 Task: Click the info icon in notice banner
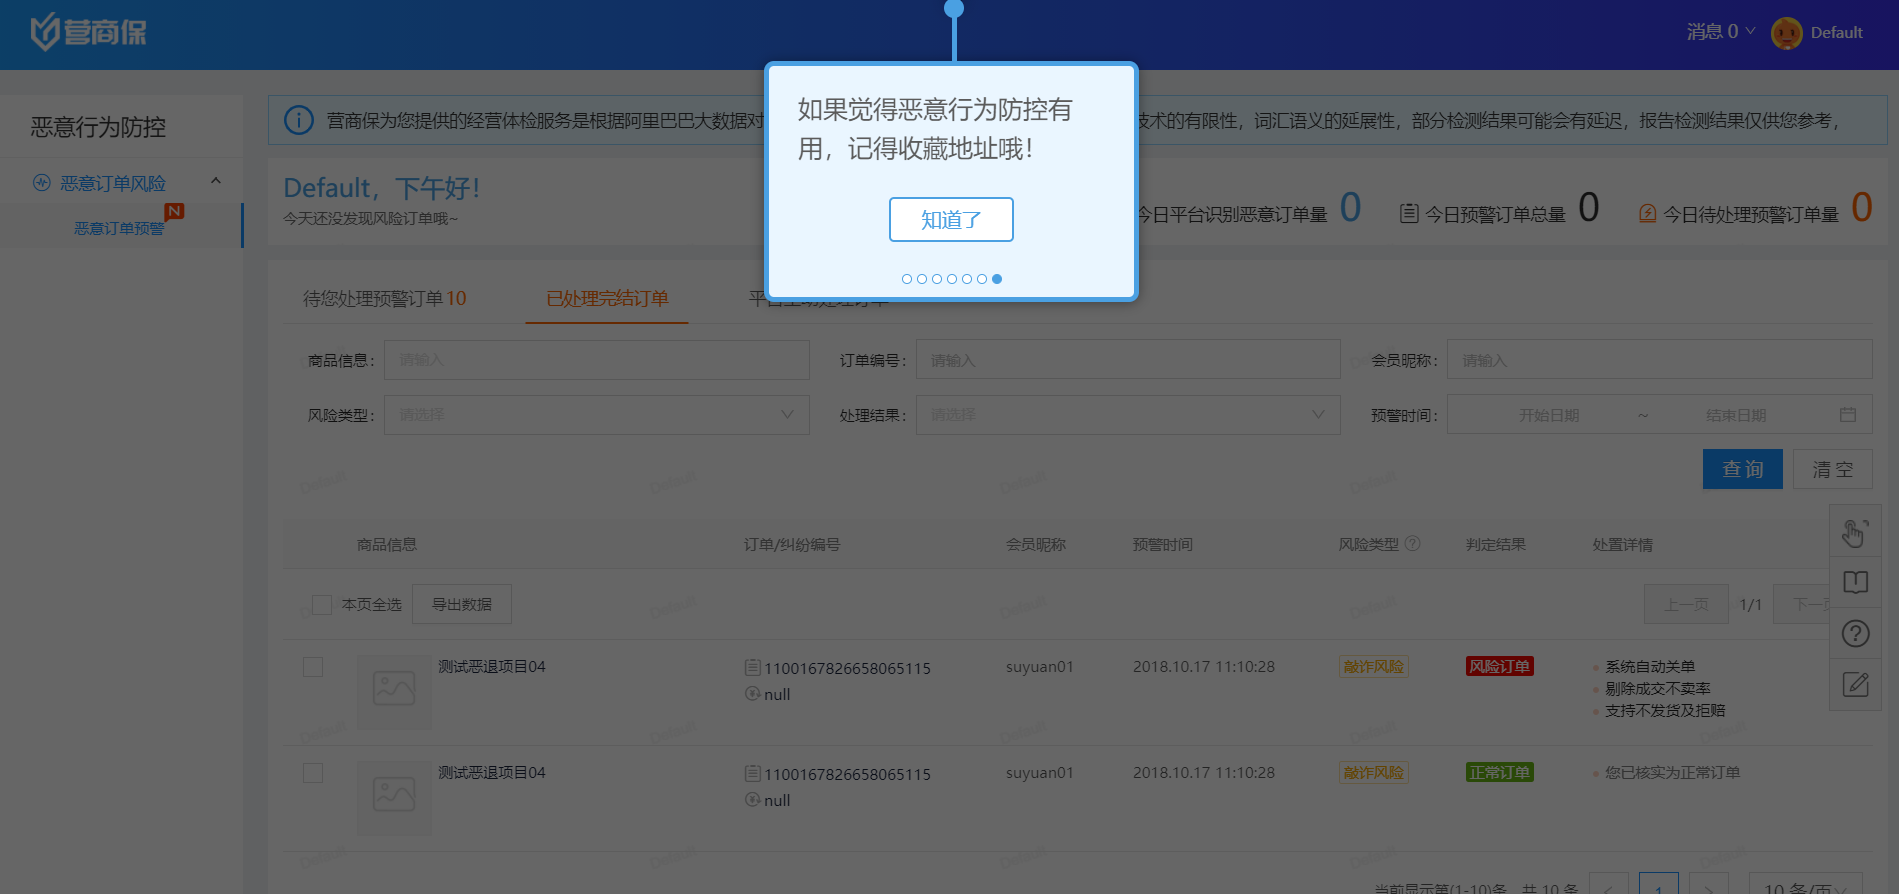pos(298,121)
